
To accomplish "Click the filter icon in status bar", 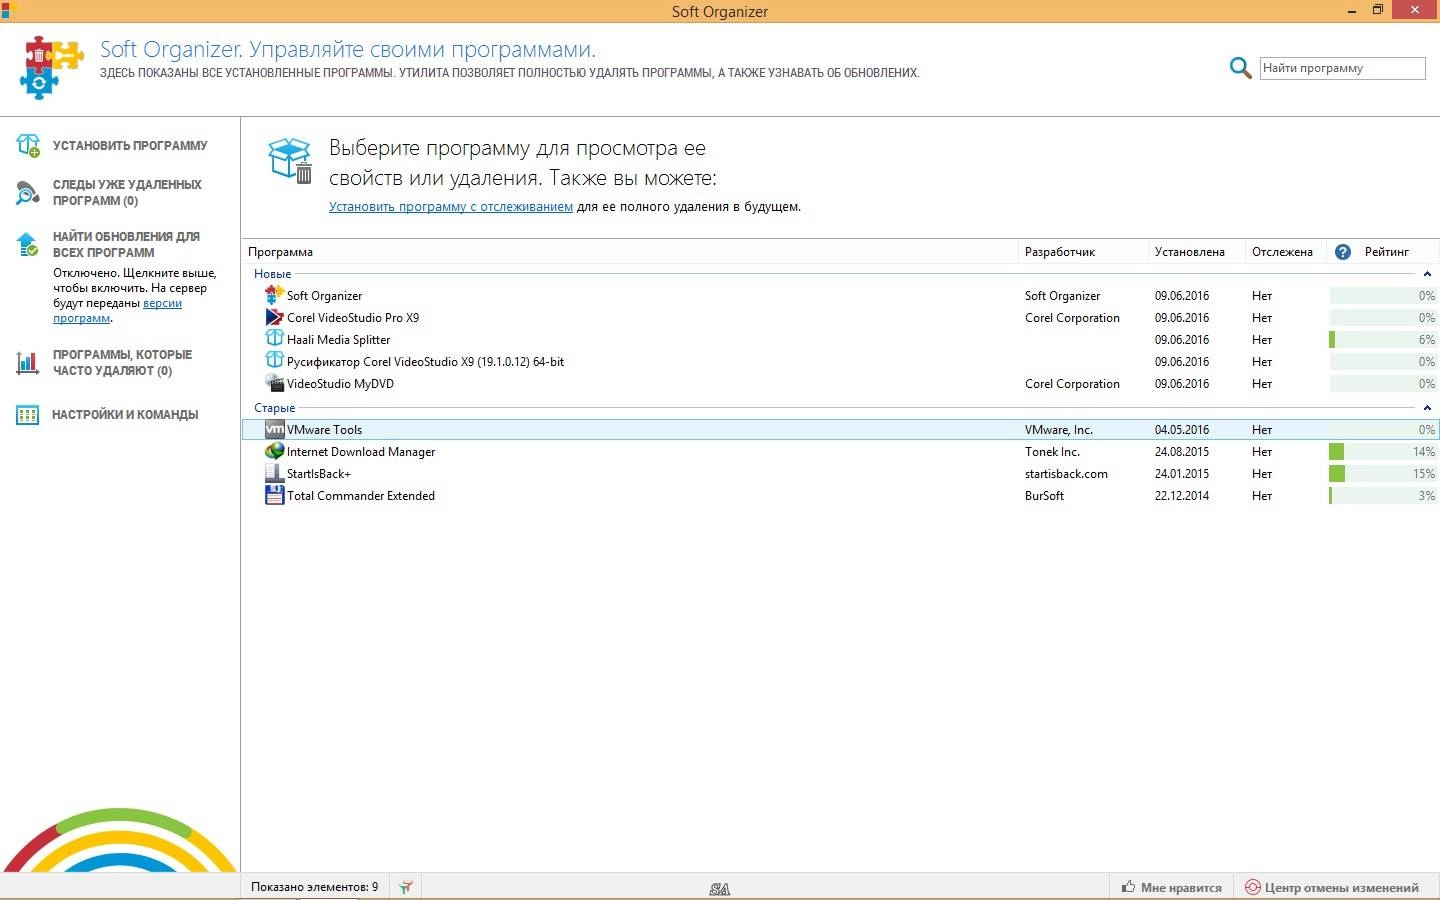I will coord(405,887).
